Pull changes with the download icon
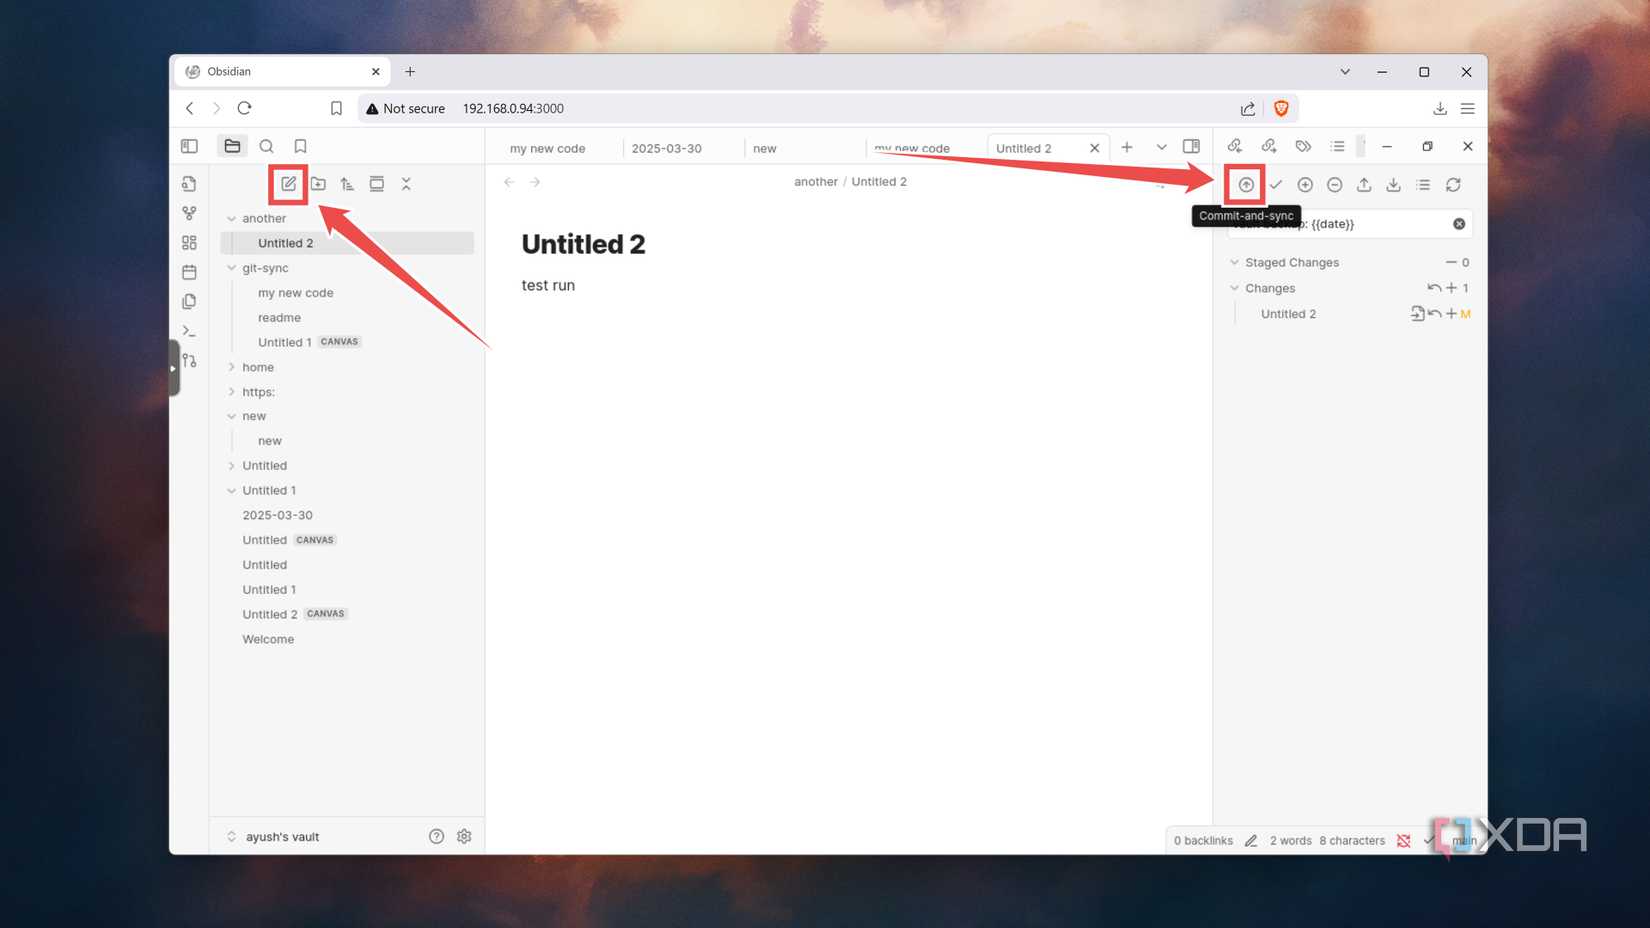 (x=1393, y=185)
